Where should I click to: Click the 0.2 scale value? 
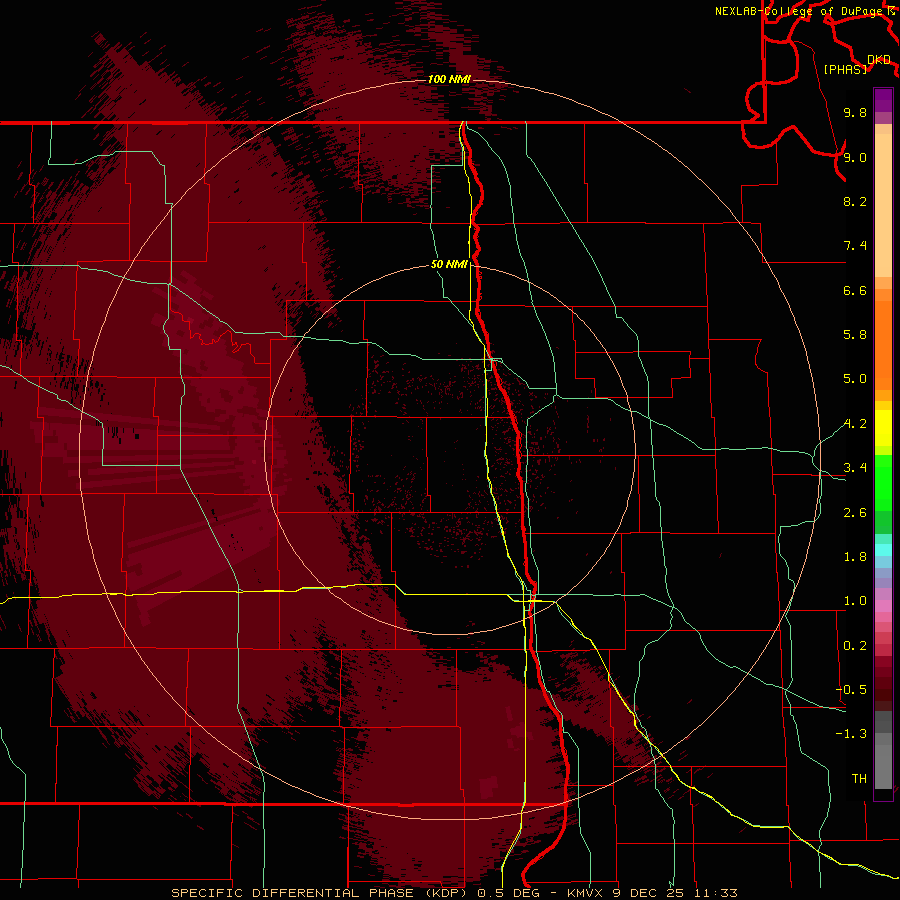pyautogui.click(x=855, y=646)
